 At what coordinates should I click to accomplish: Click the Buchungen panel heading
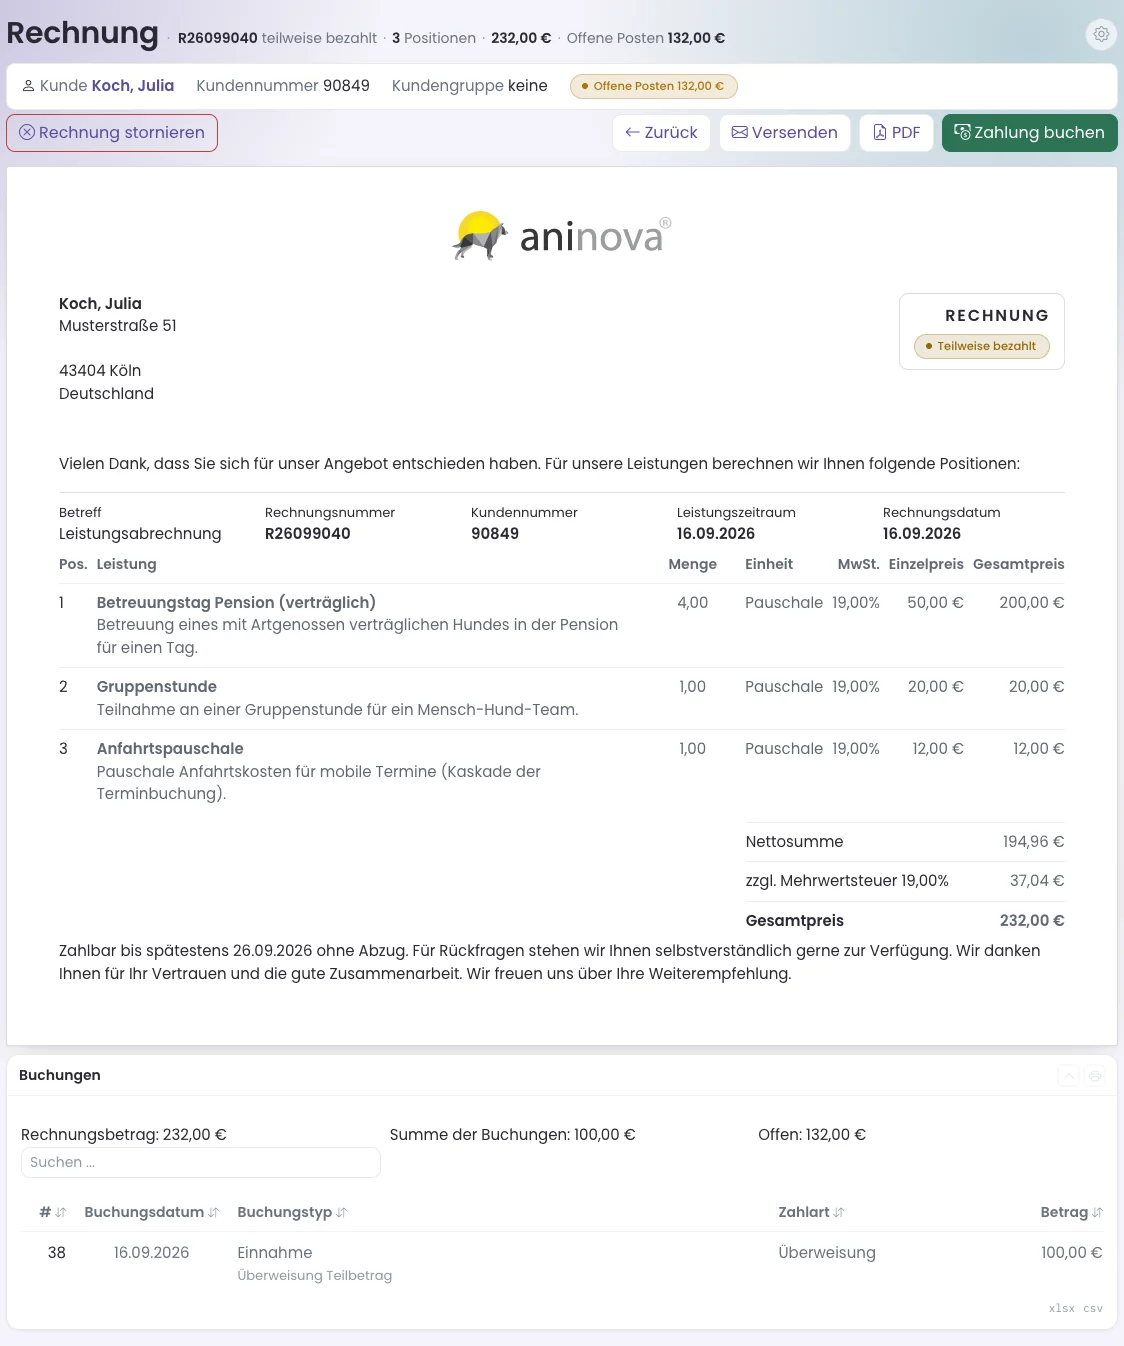(60, 1075)
